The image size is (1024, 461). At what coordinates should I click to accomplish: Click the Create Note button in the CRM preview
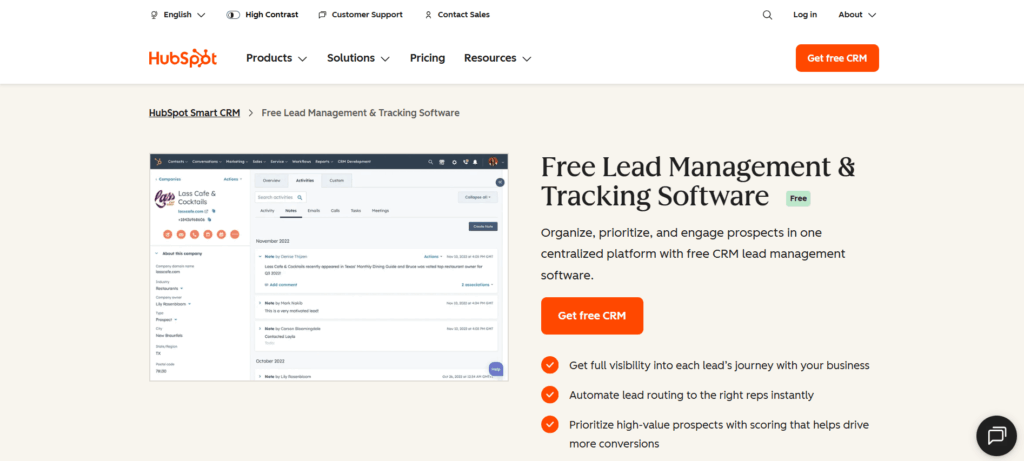pyautogui.click(x=483, y=227)
